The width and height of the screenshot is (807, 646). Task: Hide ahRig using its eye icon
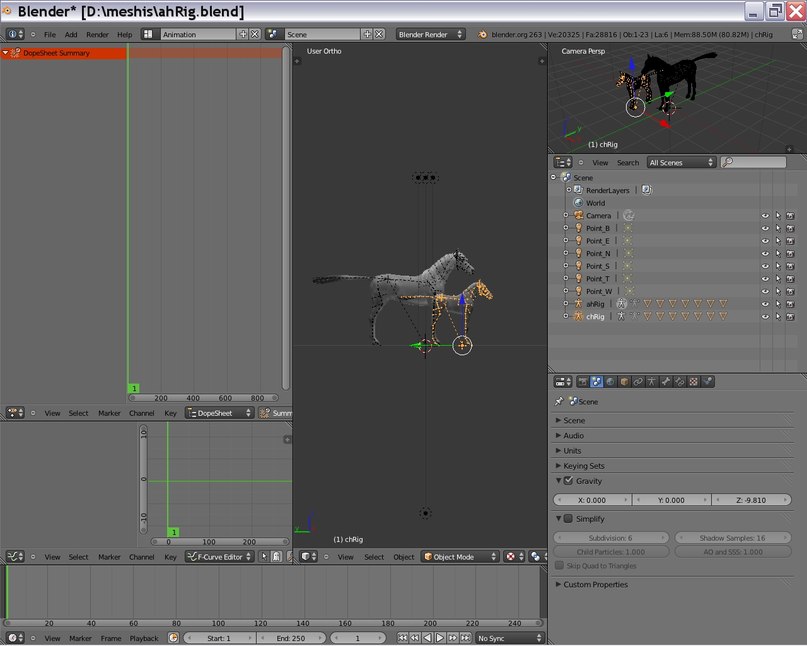765,304
